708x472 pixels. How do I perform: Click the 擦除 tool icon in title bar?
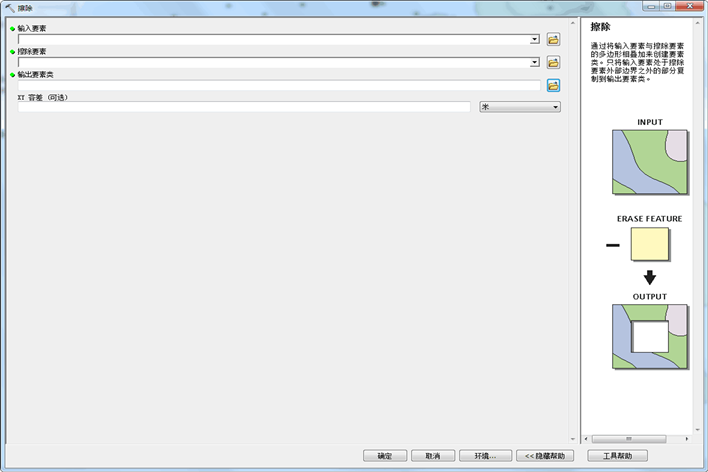pyautogui.click(x=9, y=8)
